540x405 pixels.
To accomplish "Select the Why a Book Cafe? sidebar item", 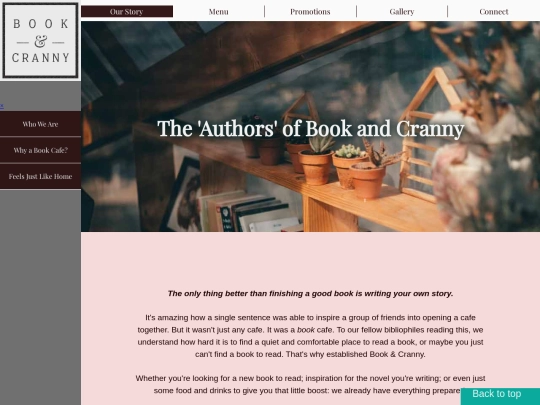I will (x=40, y=150).
